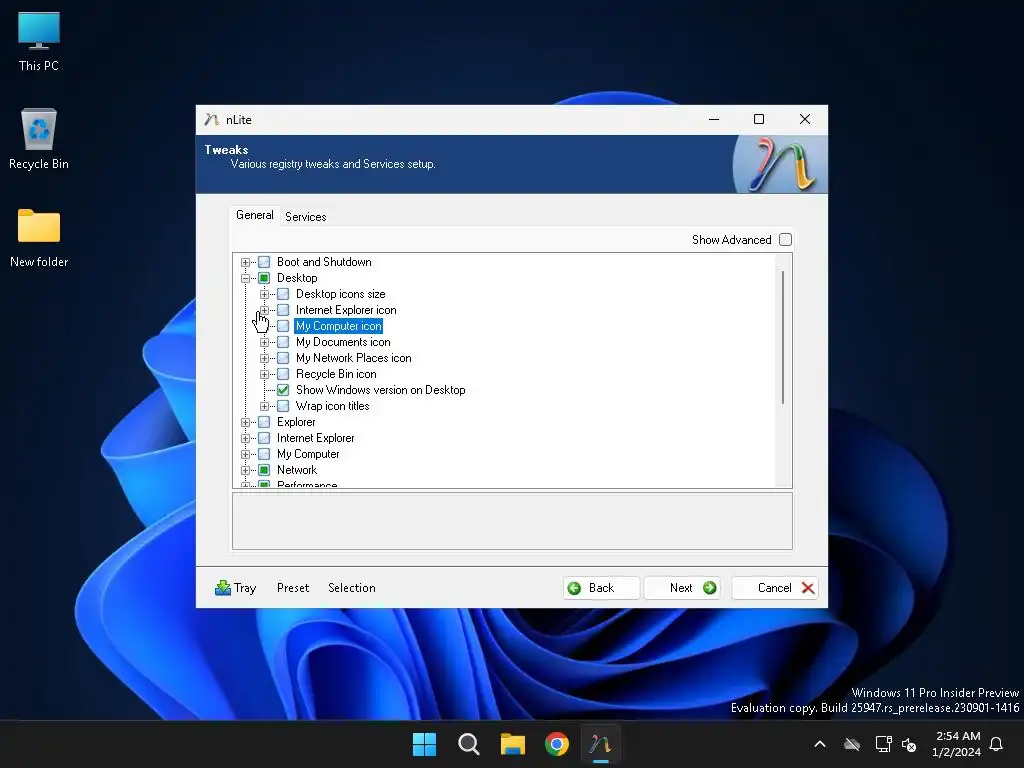Switch to the Services tab
The image size is (1024, 768).
[x=305, y=217]
